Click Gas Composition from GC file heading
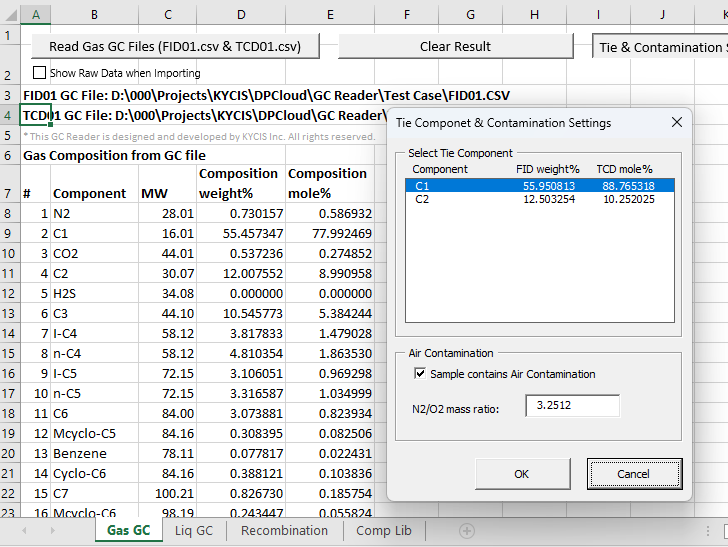The width and height of the screenshot is (728, 547). coord(115,155)
